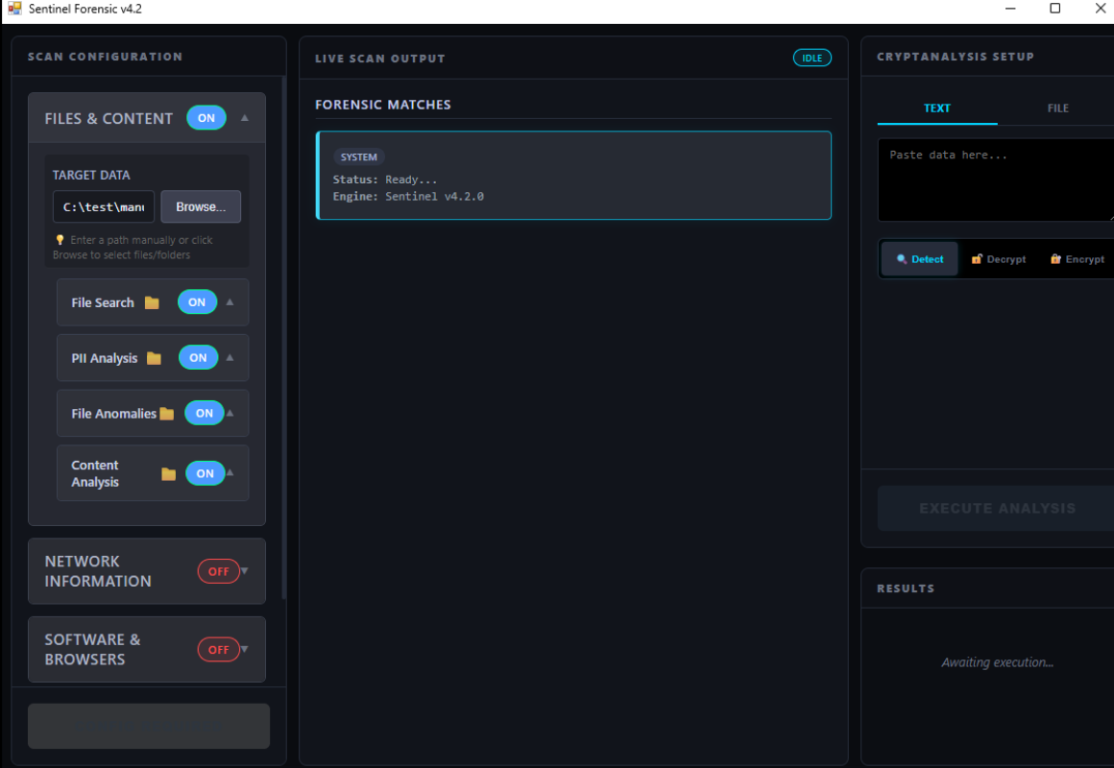Click the File Anomalies folder icon
This screenshot has width=1114, height=768.
[x=167, y=413]
